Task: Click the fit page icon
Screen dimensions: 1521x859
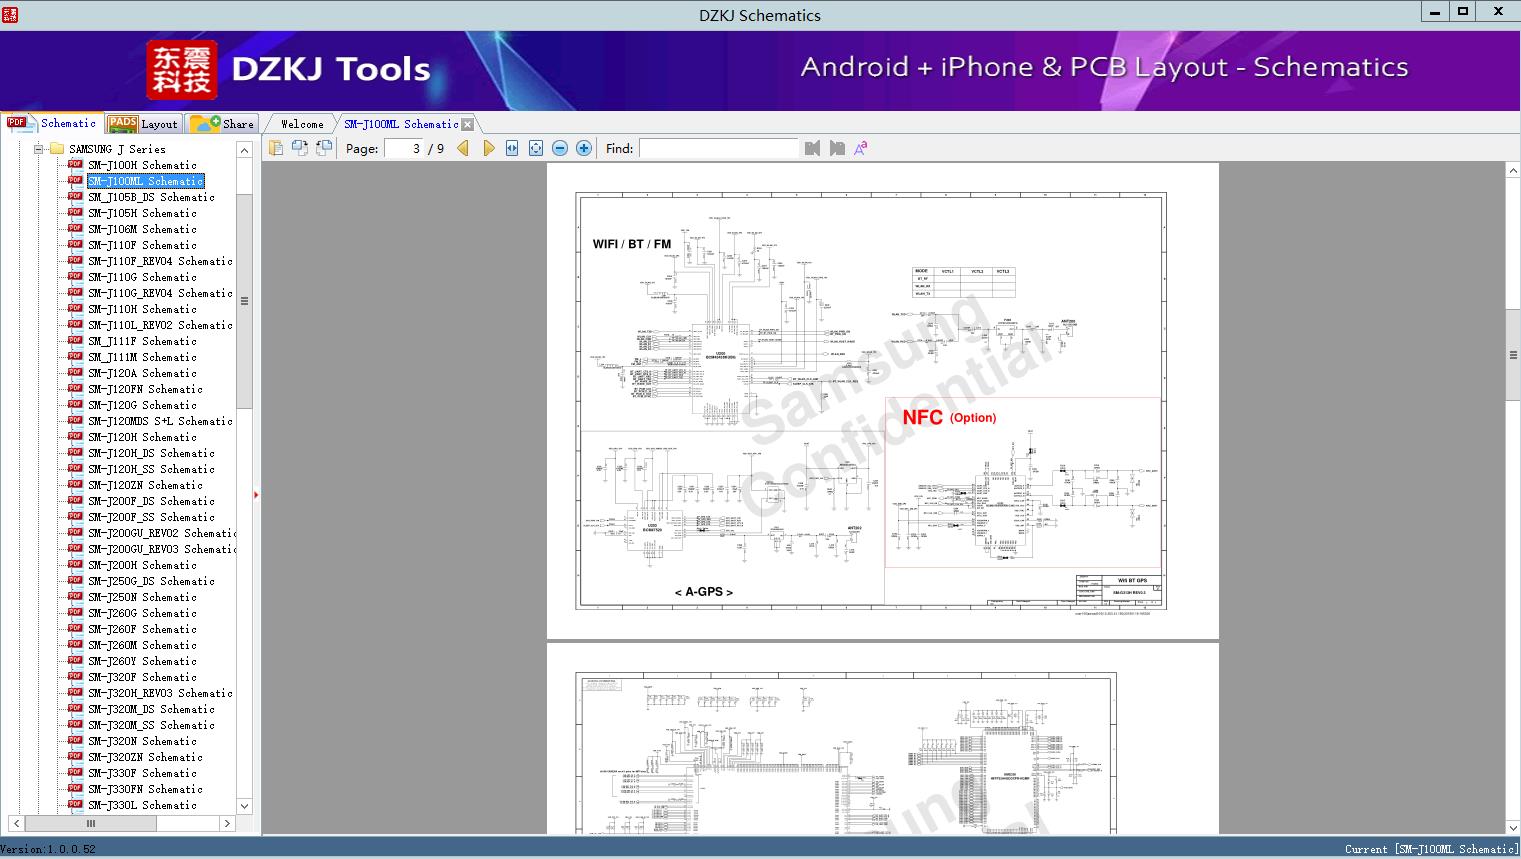Action: pyautogui.click(x=536, y=148)
